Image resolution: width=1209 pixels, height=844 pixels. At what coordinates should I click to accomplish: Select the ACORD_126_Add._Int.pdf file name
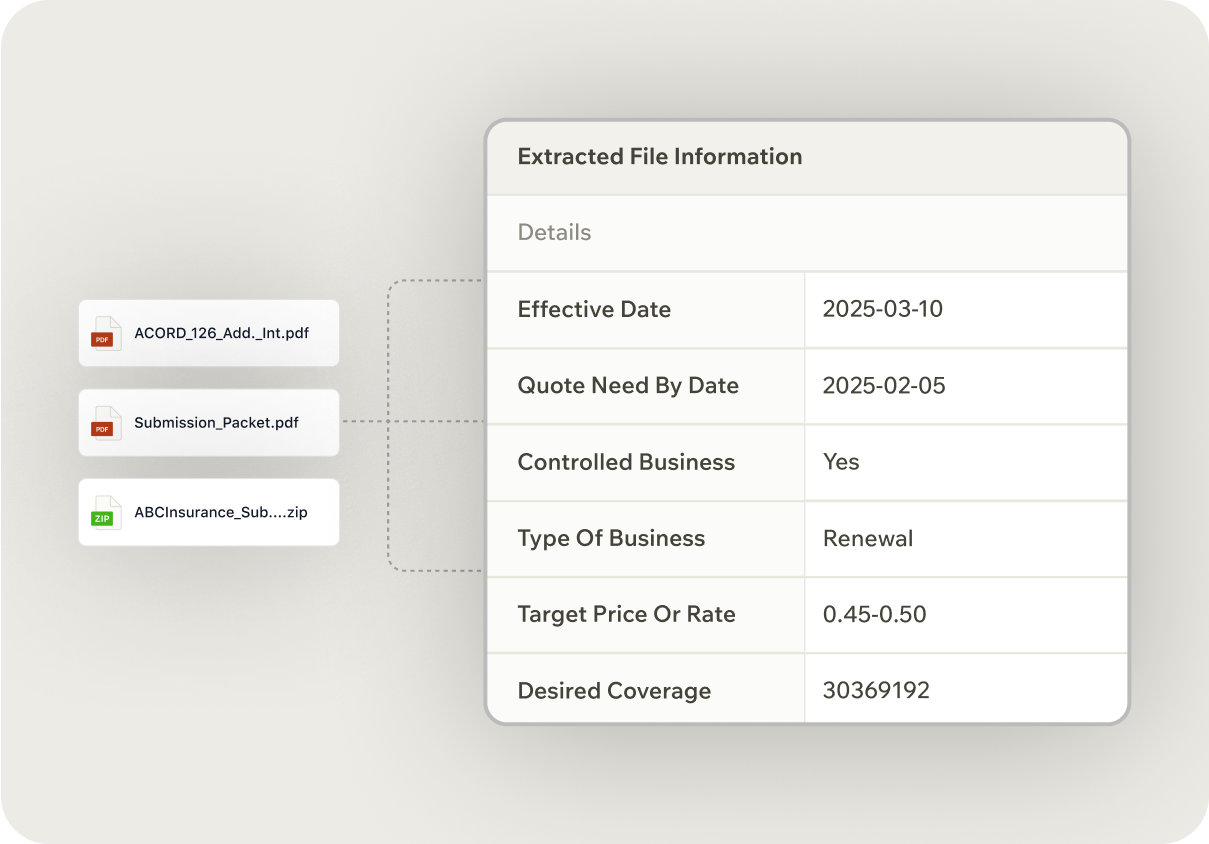[221, 333]
